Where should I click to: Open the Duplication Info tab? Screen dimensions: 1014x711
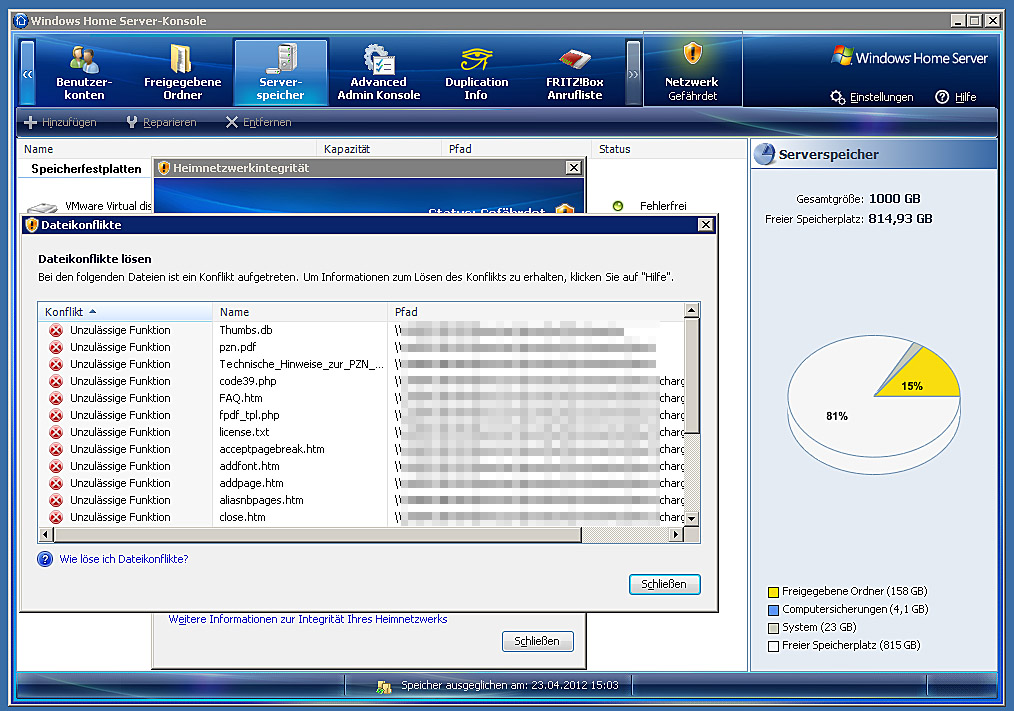coord(477,71)
